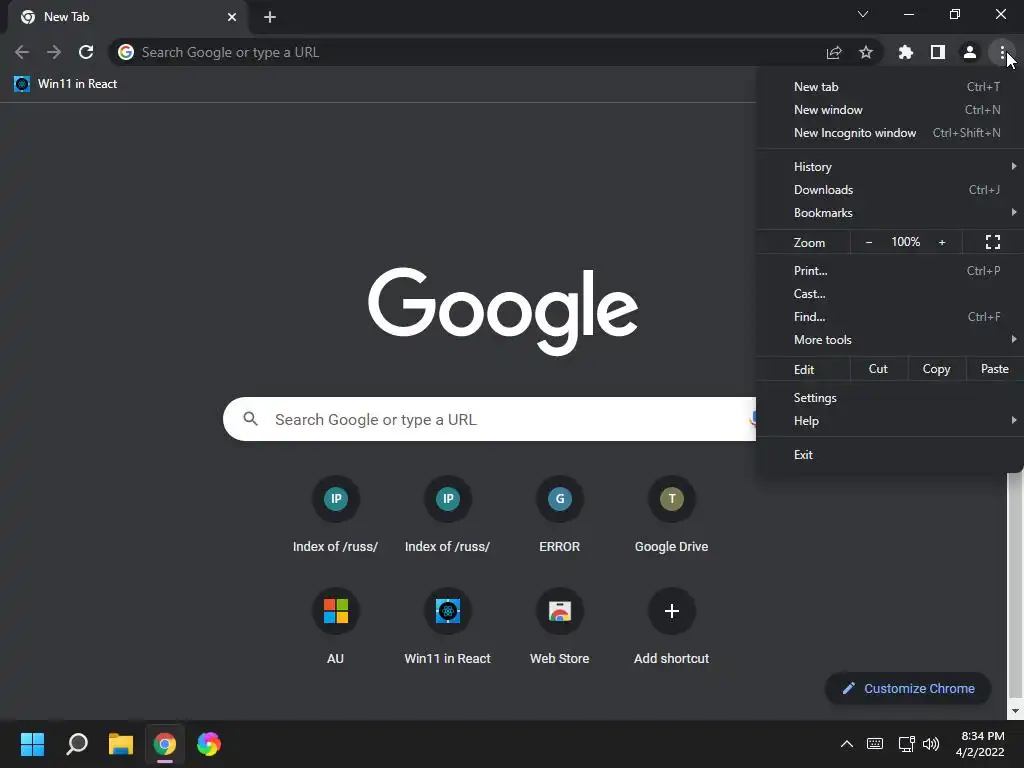The height and width of the screenshot is (768, 1024).
Task: Decrease zoom with the minus button
Action: tap(869, 242)
